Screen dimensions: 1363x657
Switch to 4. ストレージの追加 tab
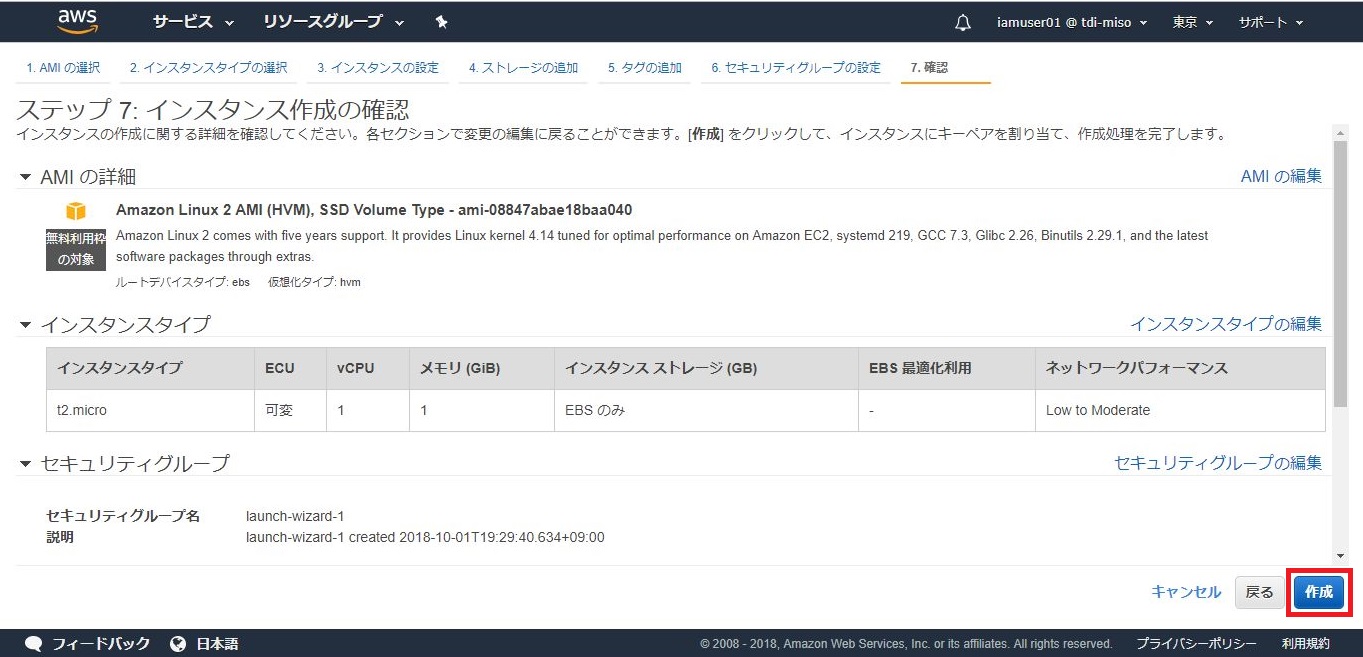click(523, 68)
